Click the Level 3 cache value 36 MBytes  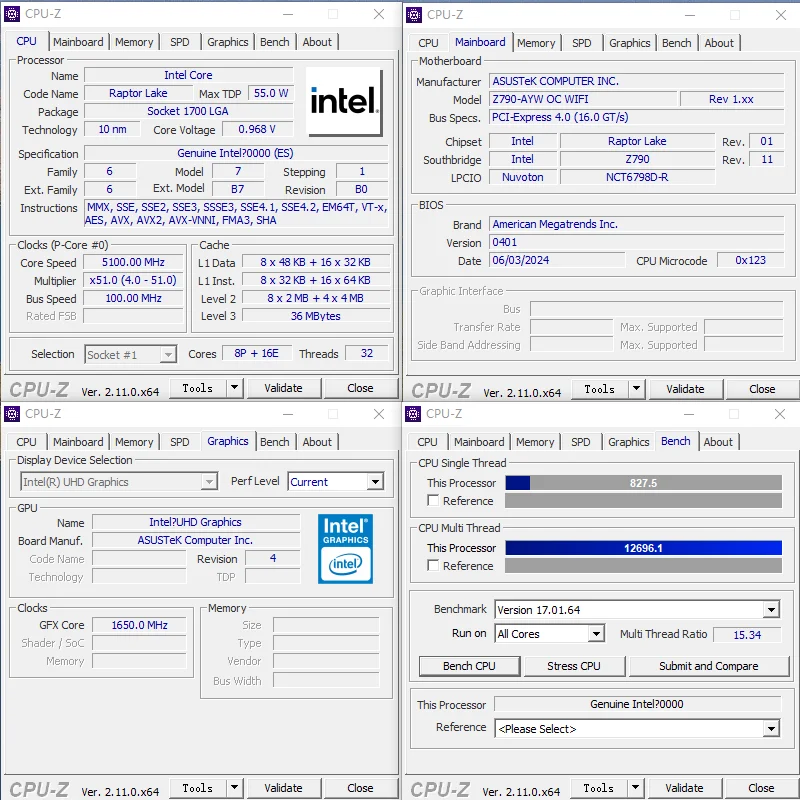coord(316,316)
